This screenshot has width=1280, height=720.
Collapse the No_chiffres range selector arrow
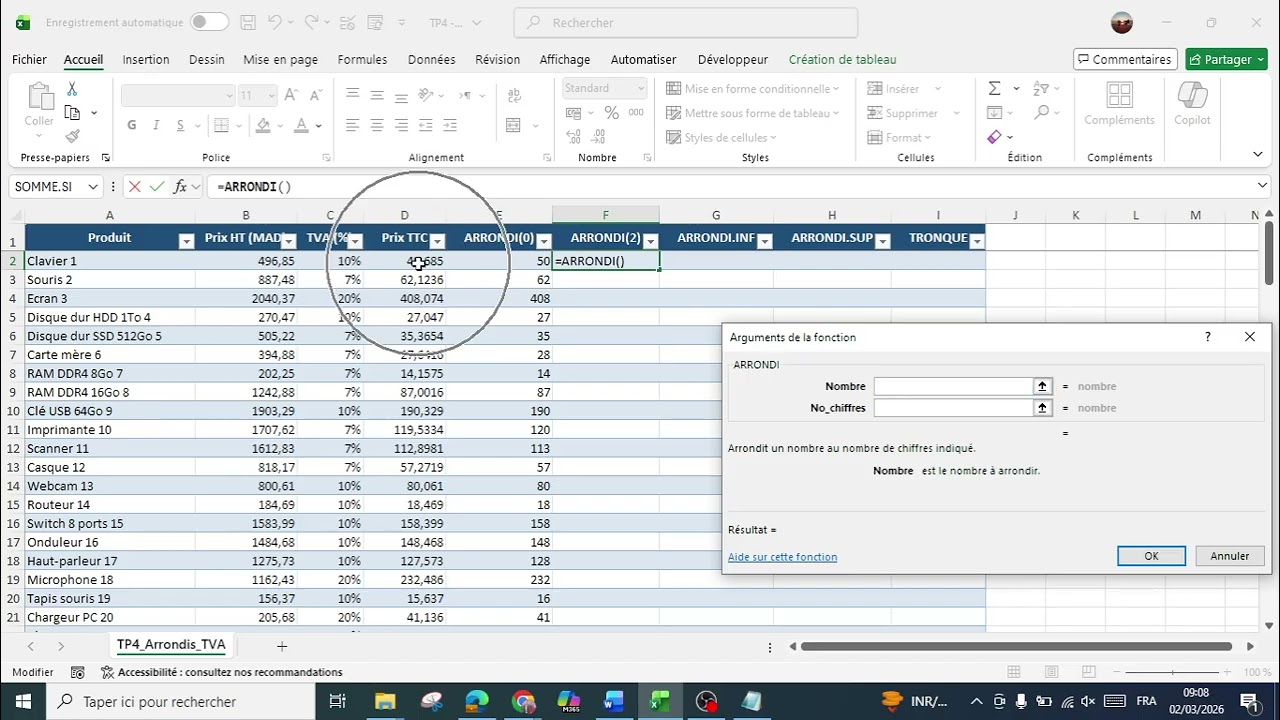[x=1043, y=408]
